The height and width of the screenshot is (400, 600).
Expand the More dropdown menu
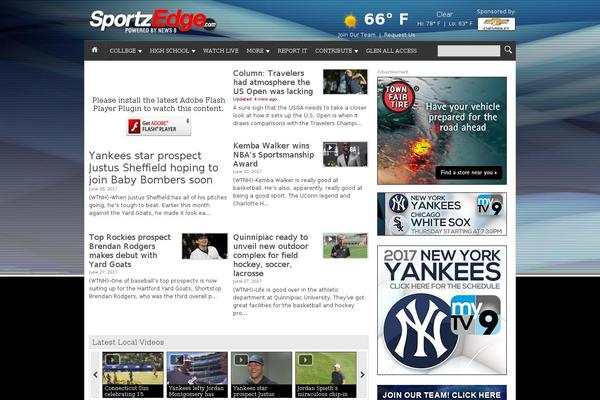pos(258,51)
